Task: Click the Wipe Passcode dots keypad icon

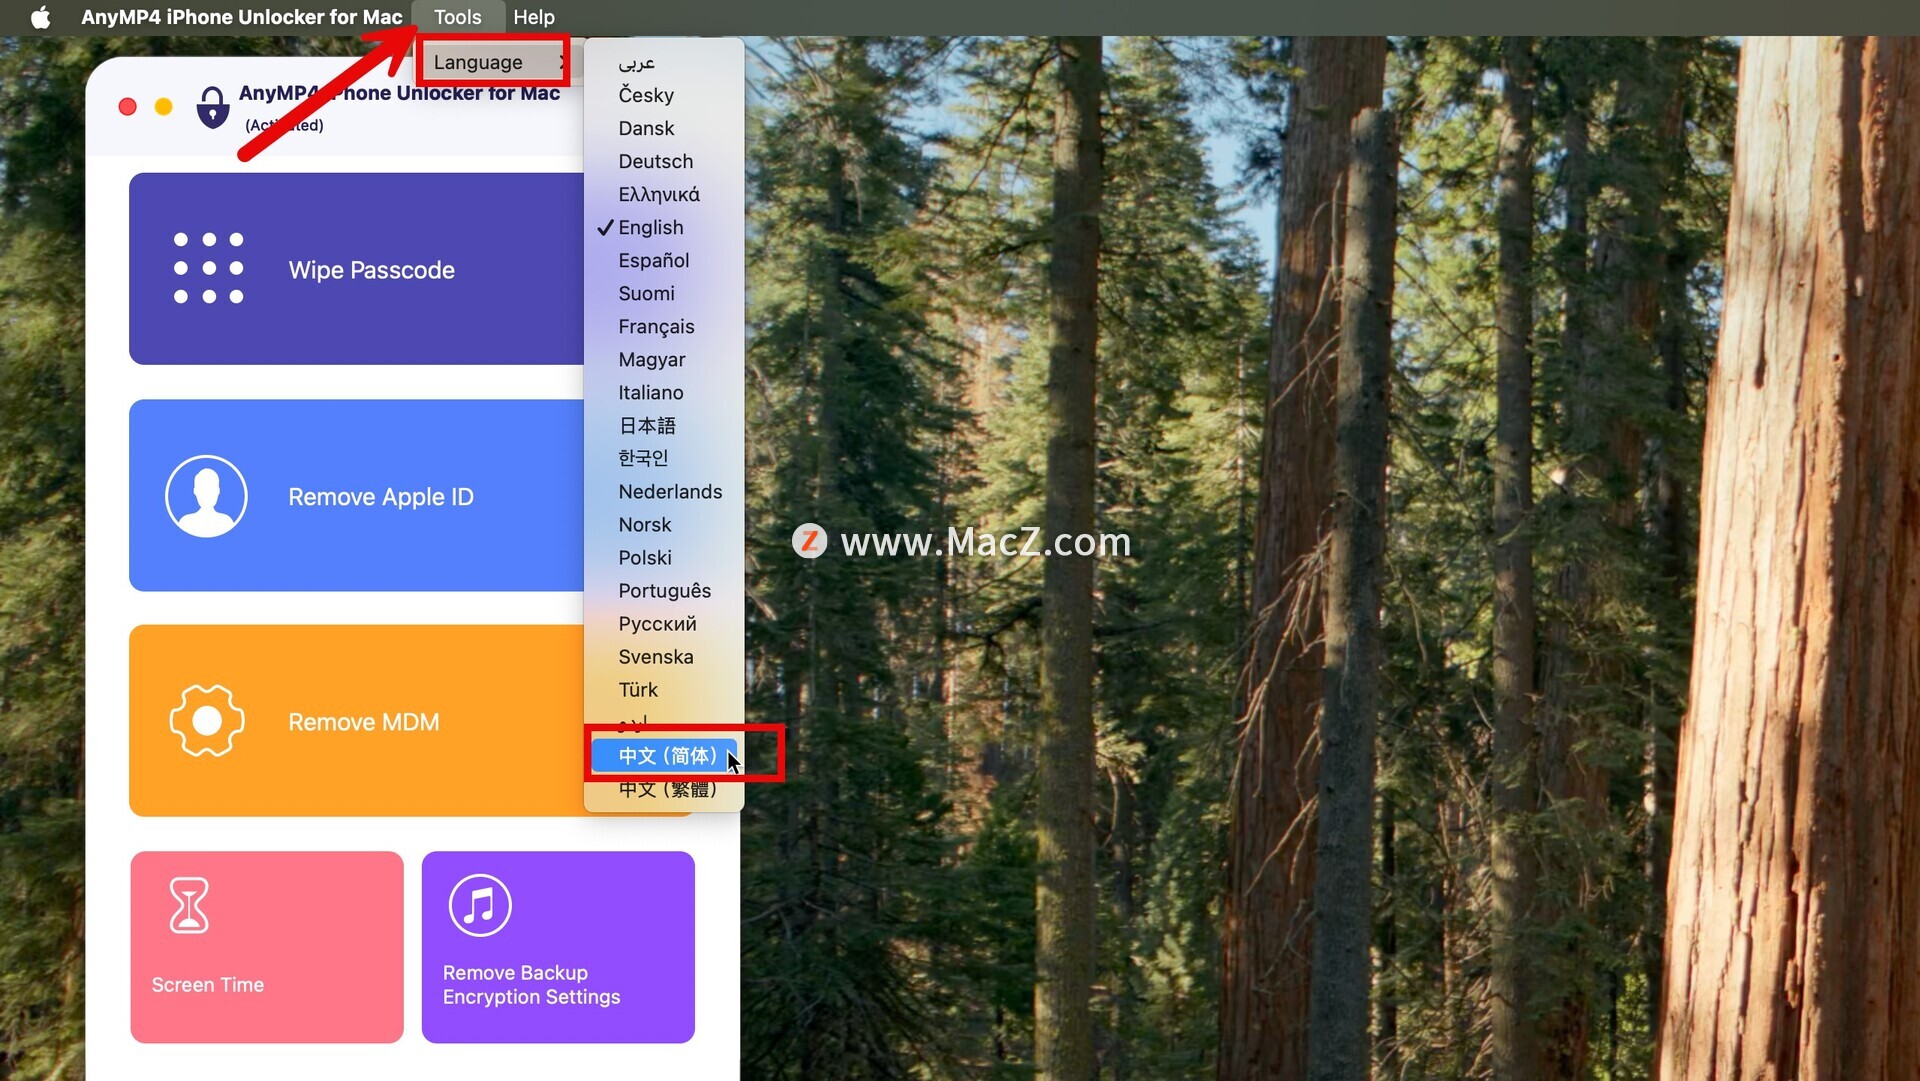Action: tap(208, 268)
